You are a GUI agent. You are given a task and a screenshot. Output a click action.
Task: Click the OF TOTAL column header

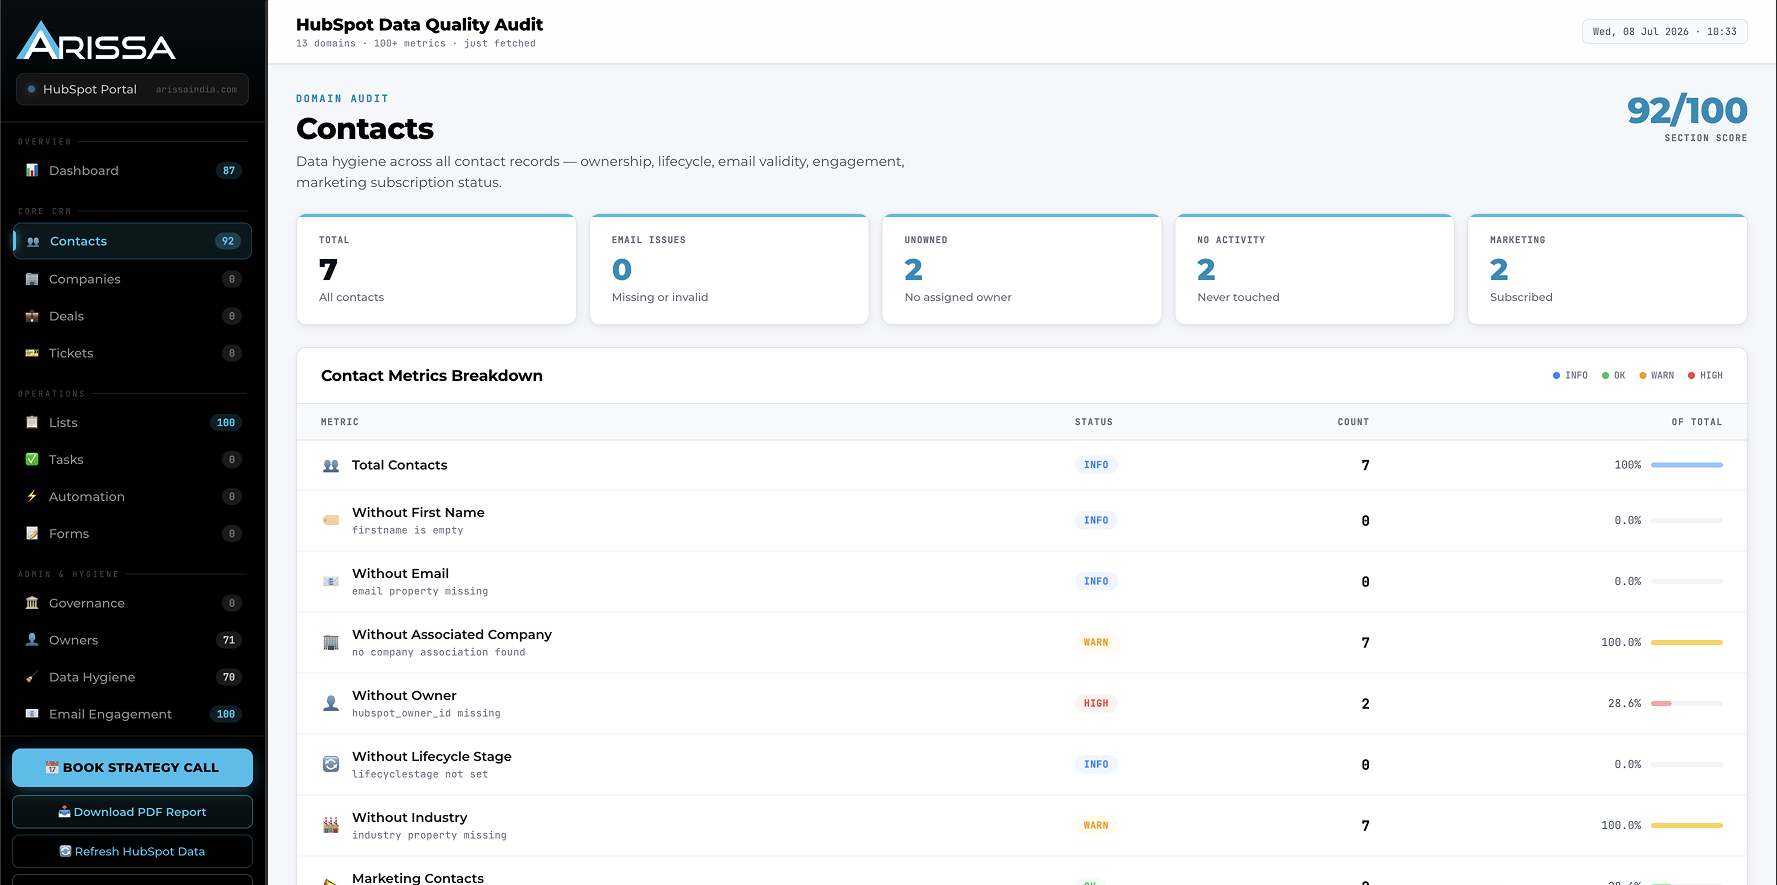click(x=1697, y=422)
